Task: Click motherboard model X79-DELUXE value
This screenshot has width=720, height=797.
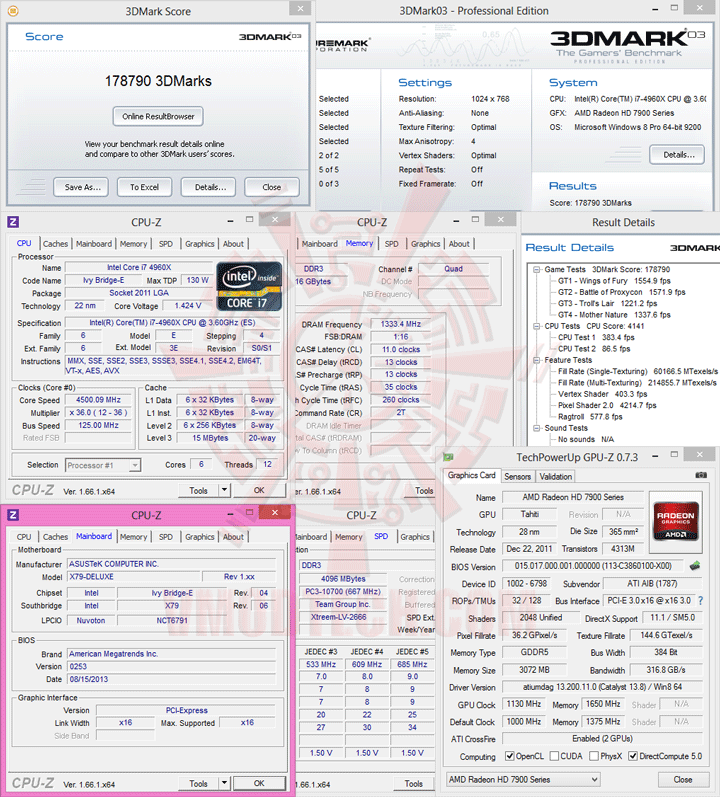Action: [133, 576]
